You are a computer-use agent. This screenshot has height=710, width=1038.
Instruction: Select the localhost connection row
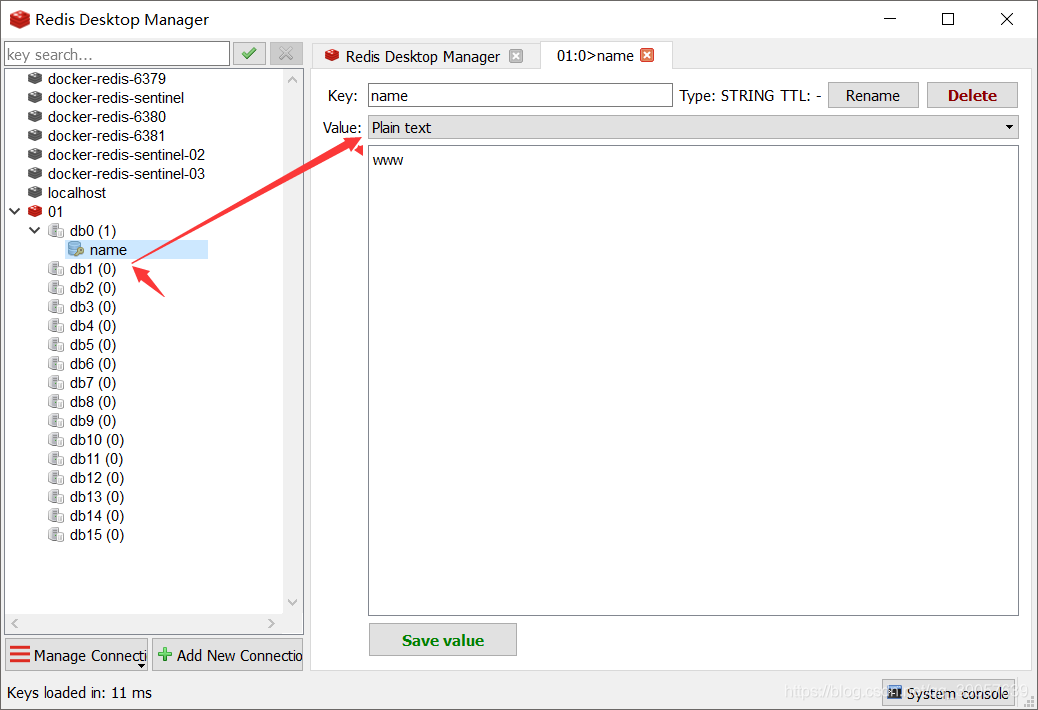[x=77, y=193]
